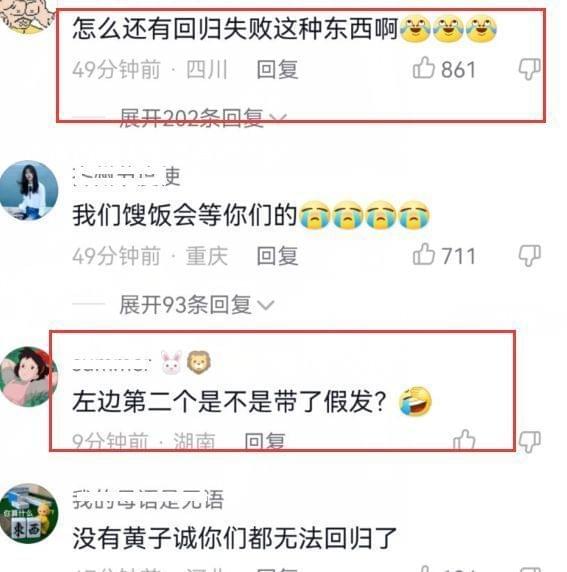The image size is (567, 572).
Task: Dislike the 我们馊饭会等你们的 comment
Action: point(529,256)
